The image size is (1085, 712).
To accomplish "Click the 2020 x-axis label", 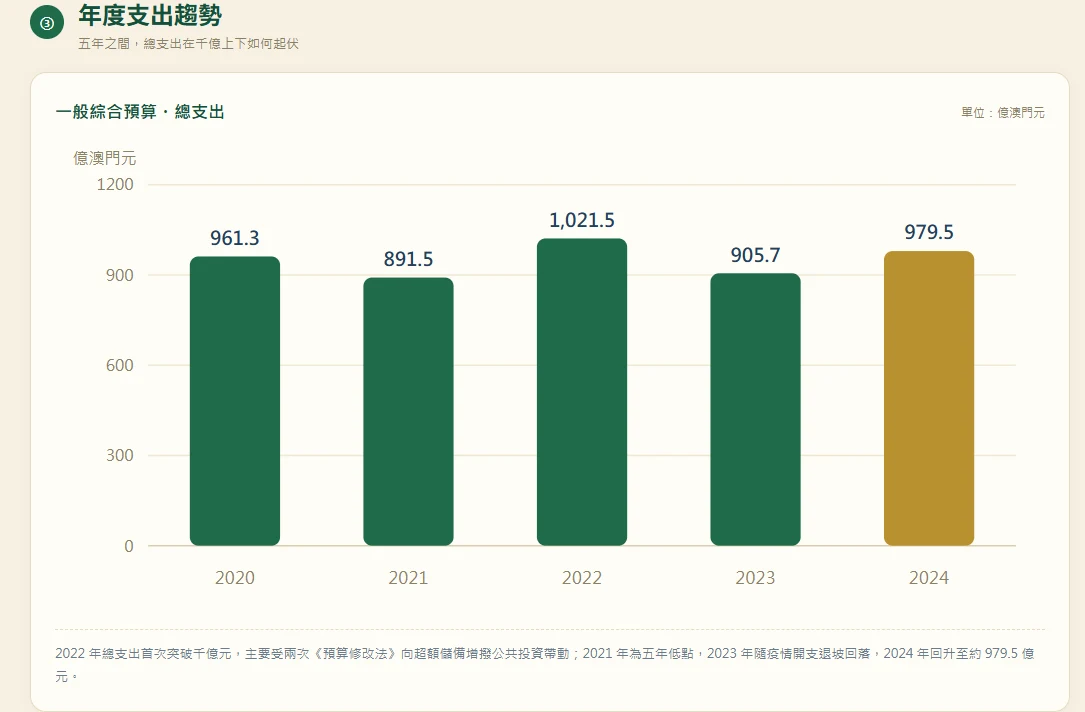I will pyautogui.click(x=235, y=578).
